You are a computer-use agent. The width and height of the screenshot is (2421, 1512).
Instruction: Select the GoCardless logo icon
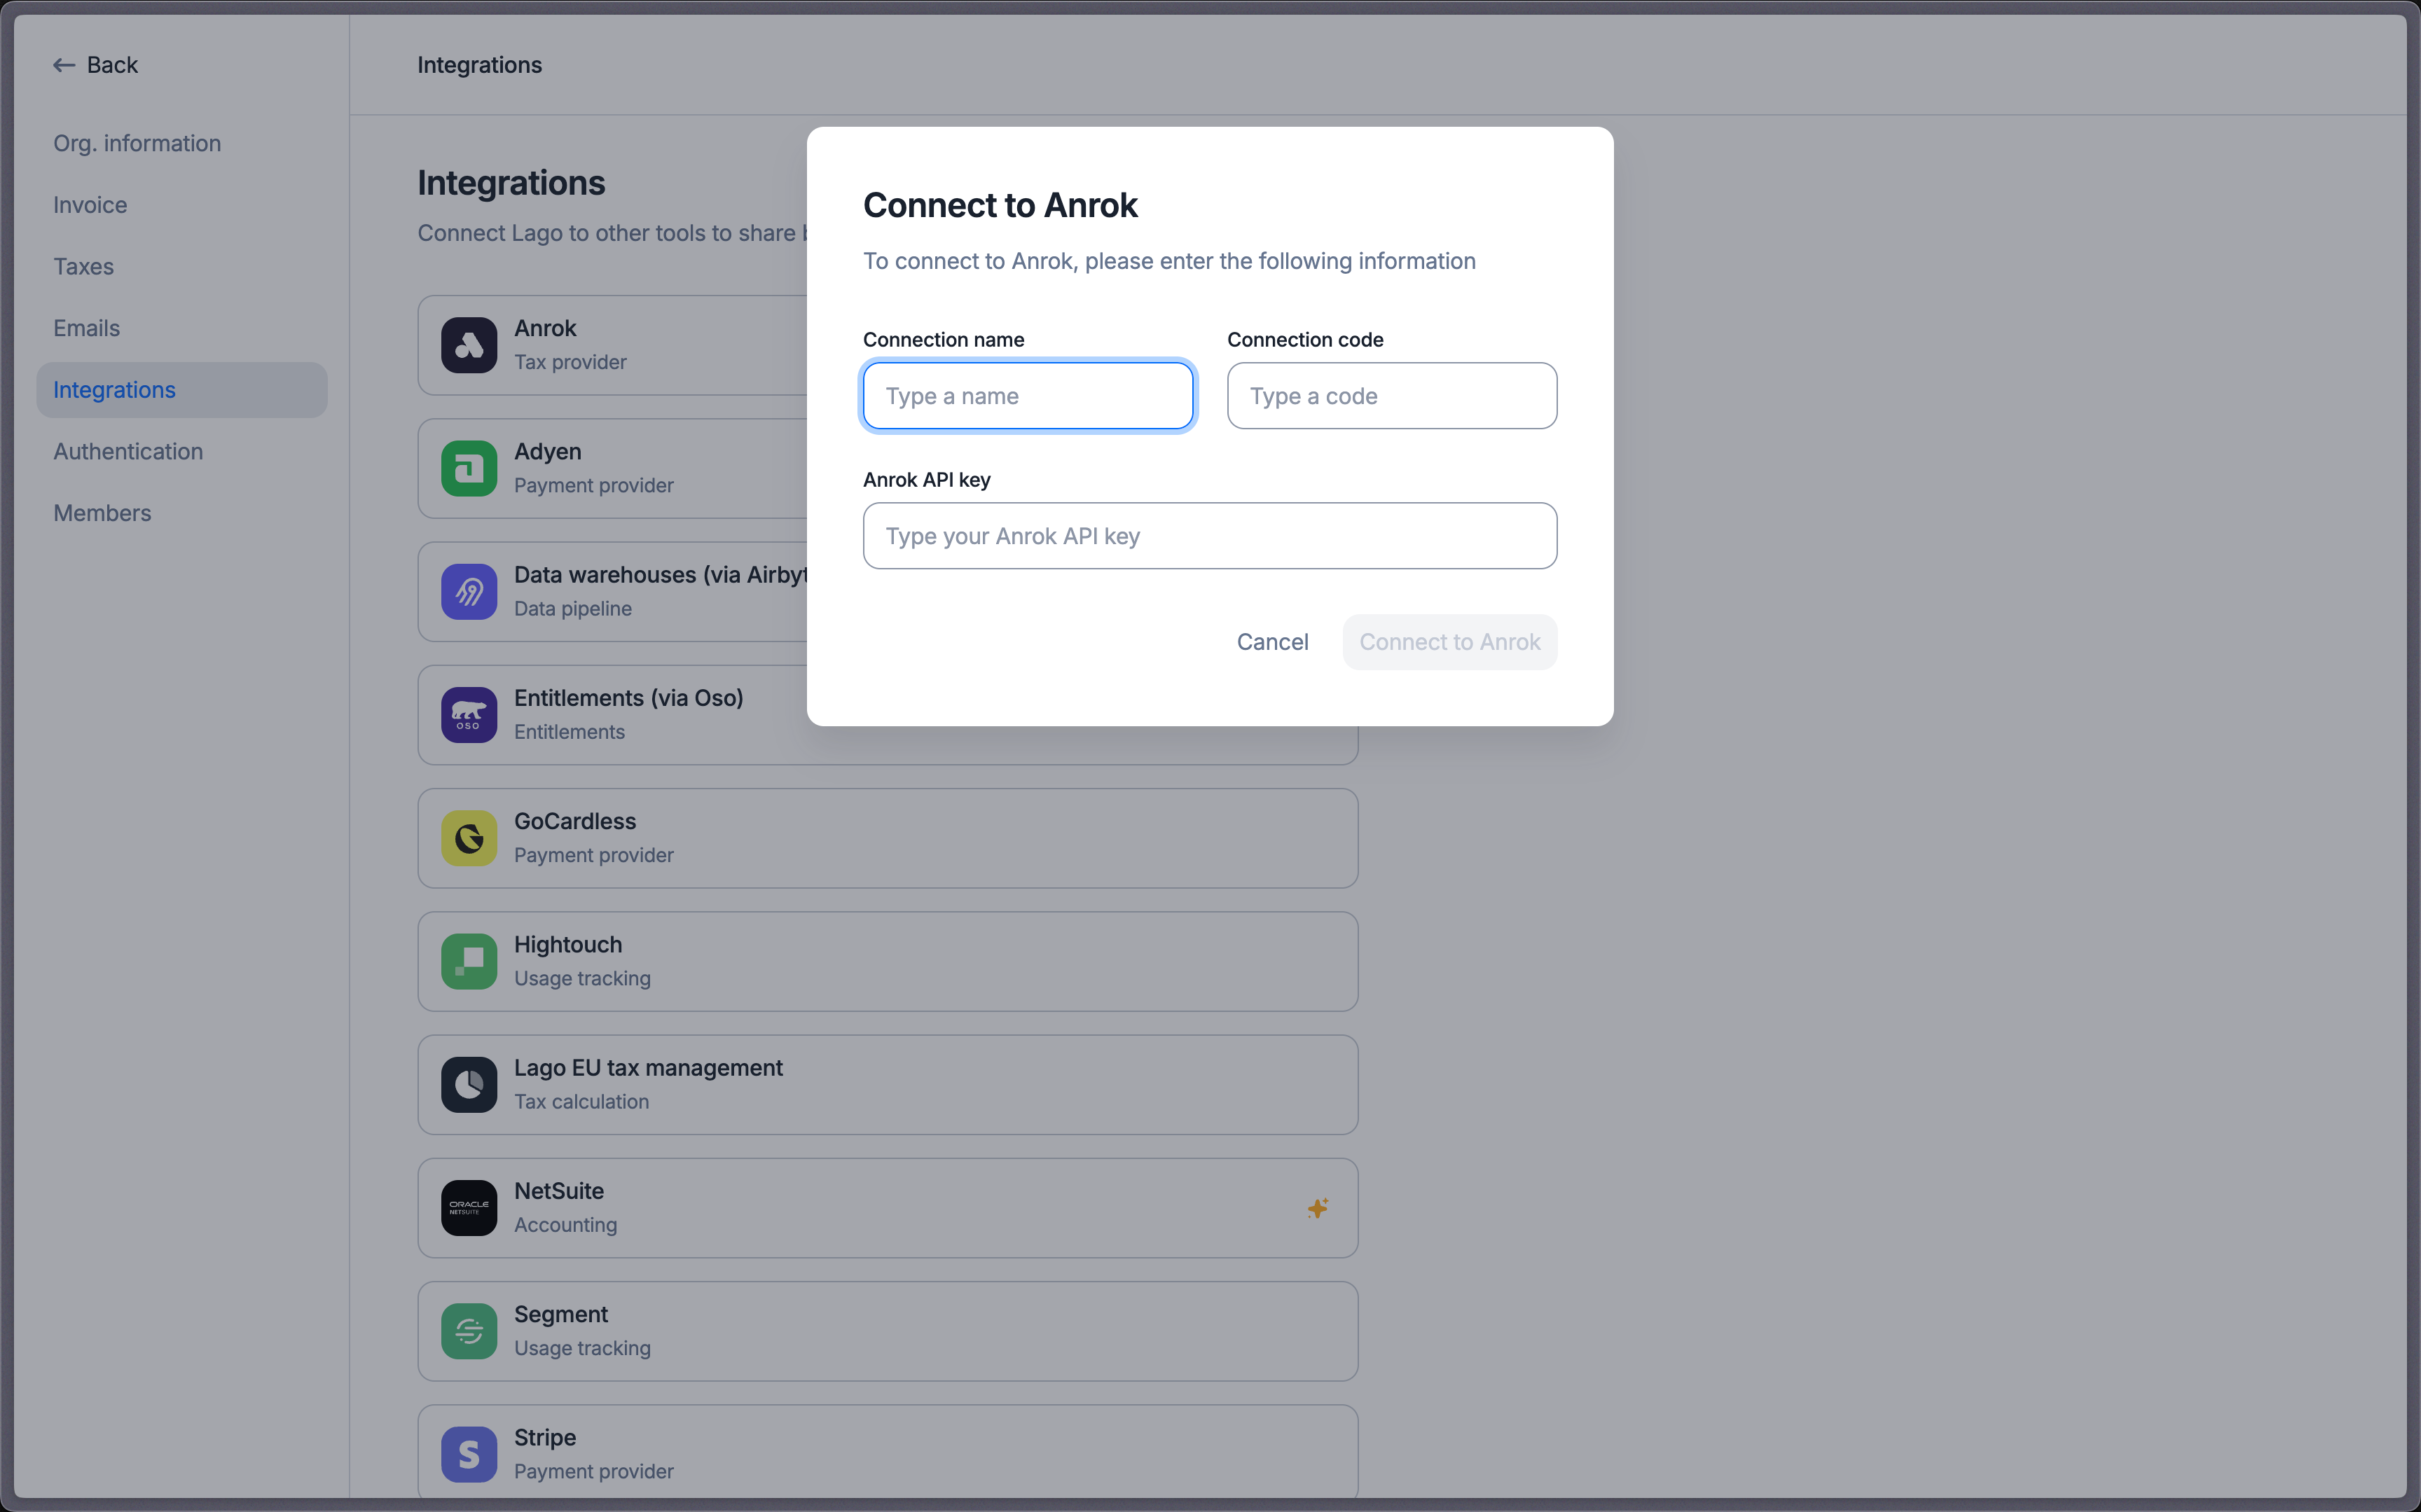coord(469,838)
